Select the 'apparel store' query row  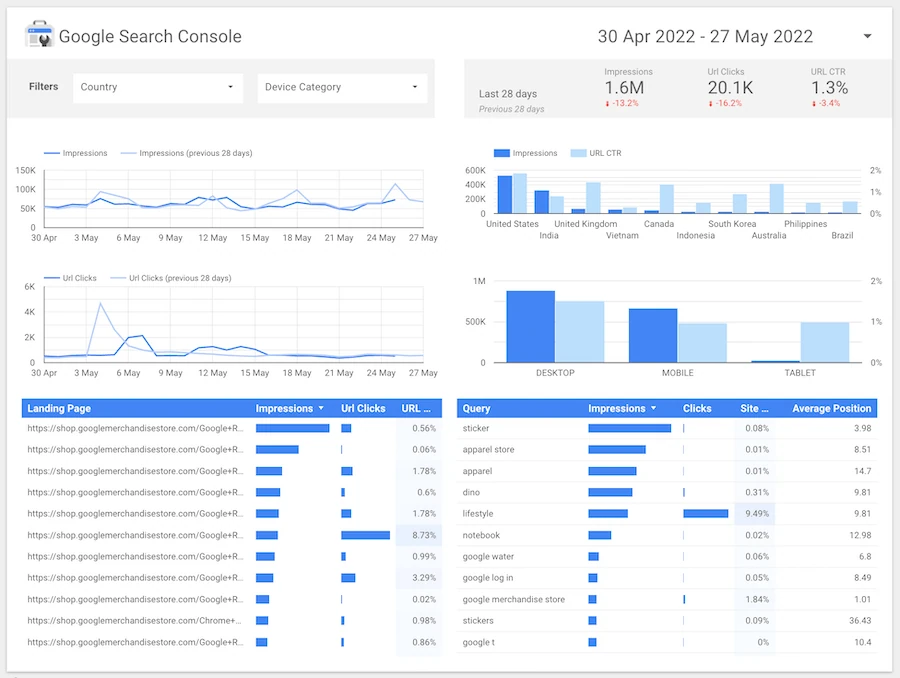667,450
